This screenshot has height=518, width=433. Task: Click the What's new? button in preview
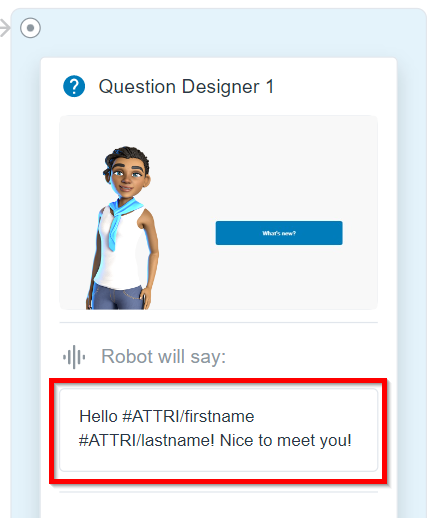point(279,233)
